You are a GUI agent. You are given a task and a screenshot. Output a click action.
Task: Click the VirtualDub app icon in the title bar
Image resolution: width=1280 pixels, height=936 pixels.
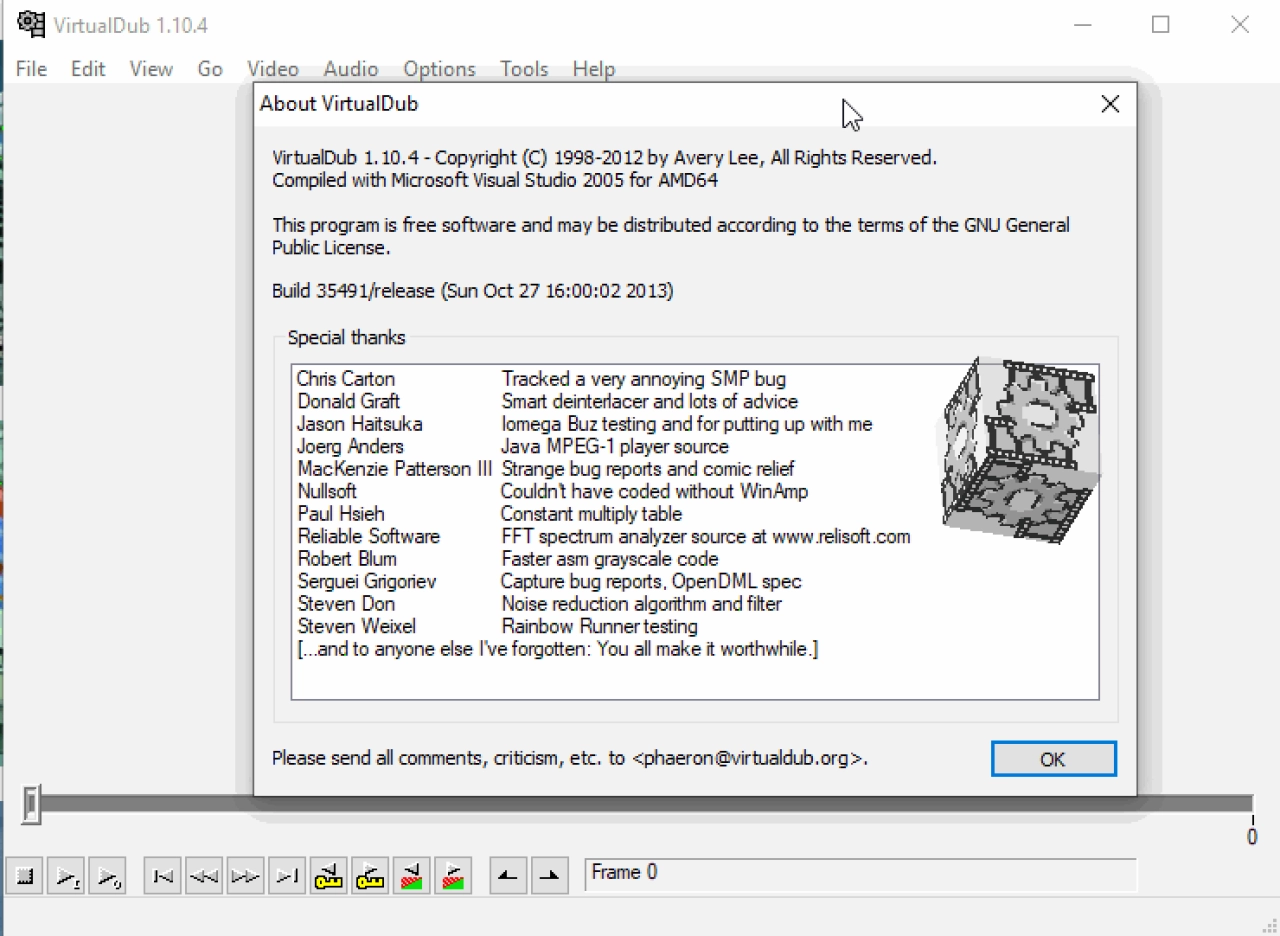point(31,24)
